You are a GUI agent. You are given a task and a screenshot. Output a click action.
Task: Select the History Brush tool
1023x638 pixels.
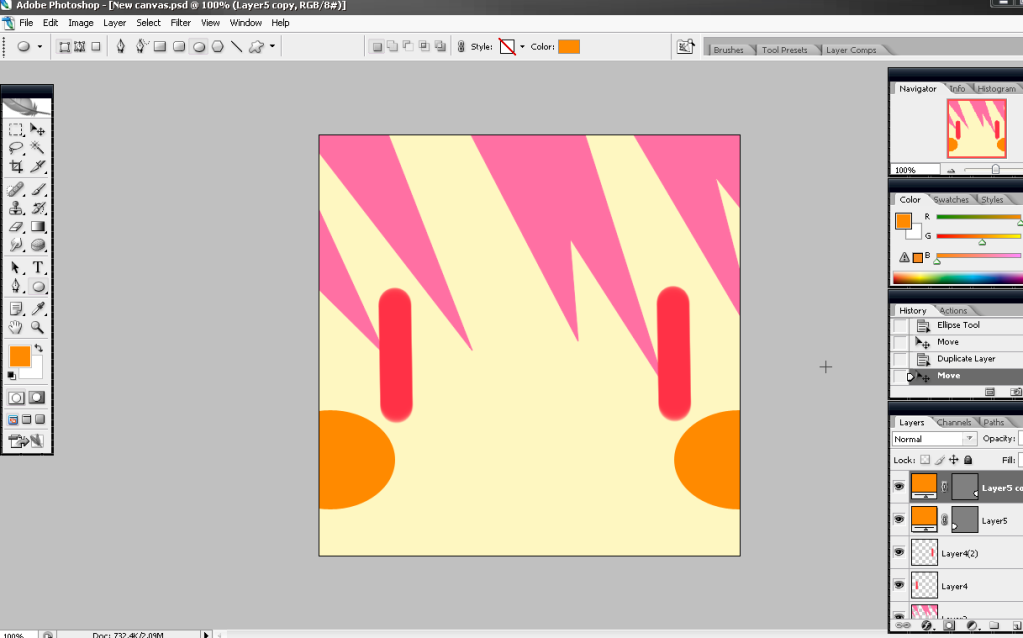(37, 208)
